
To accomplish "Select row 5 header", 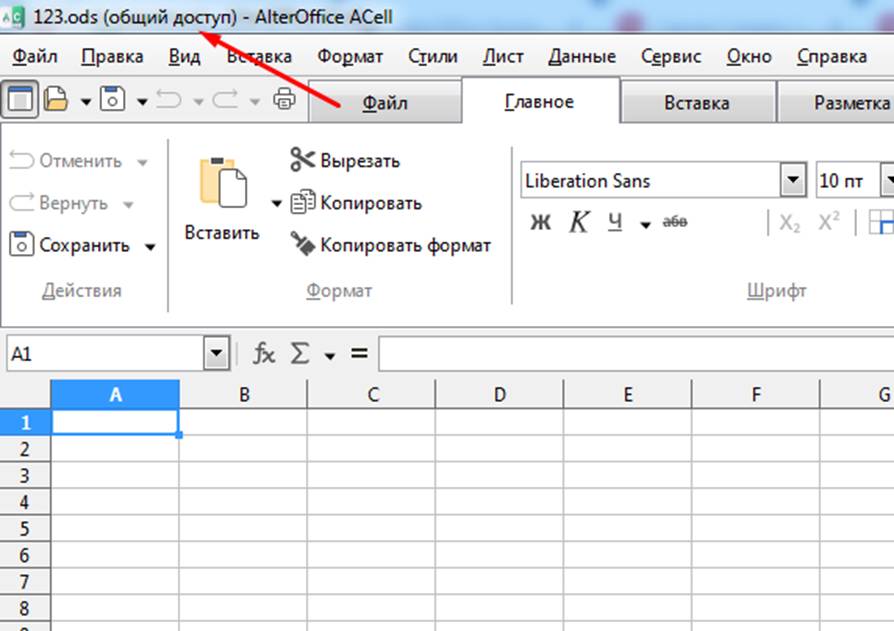I will coord(25,528).
